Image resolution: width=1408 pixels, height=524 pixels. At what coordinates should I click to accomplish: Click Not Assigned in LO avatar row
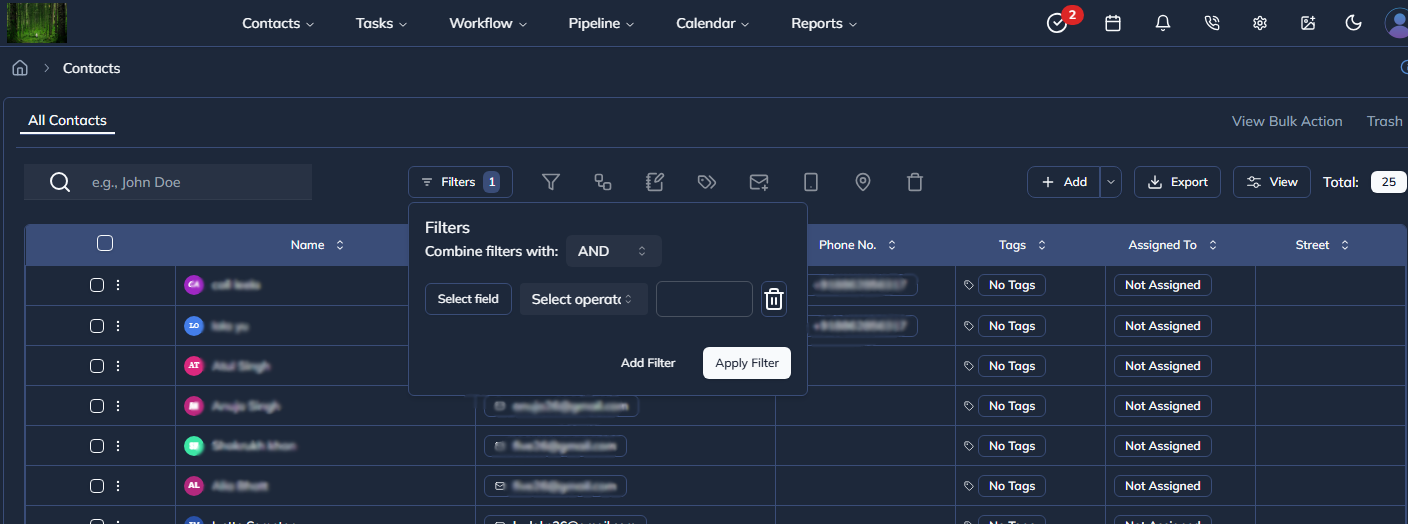click(1162, 326)
